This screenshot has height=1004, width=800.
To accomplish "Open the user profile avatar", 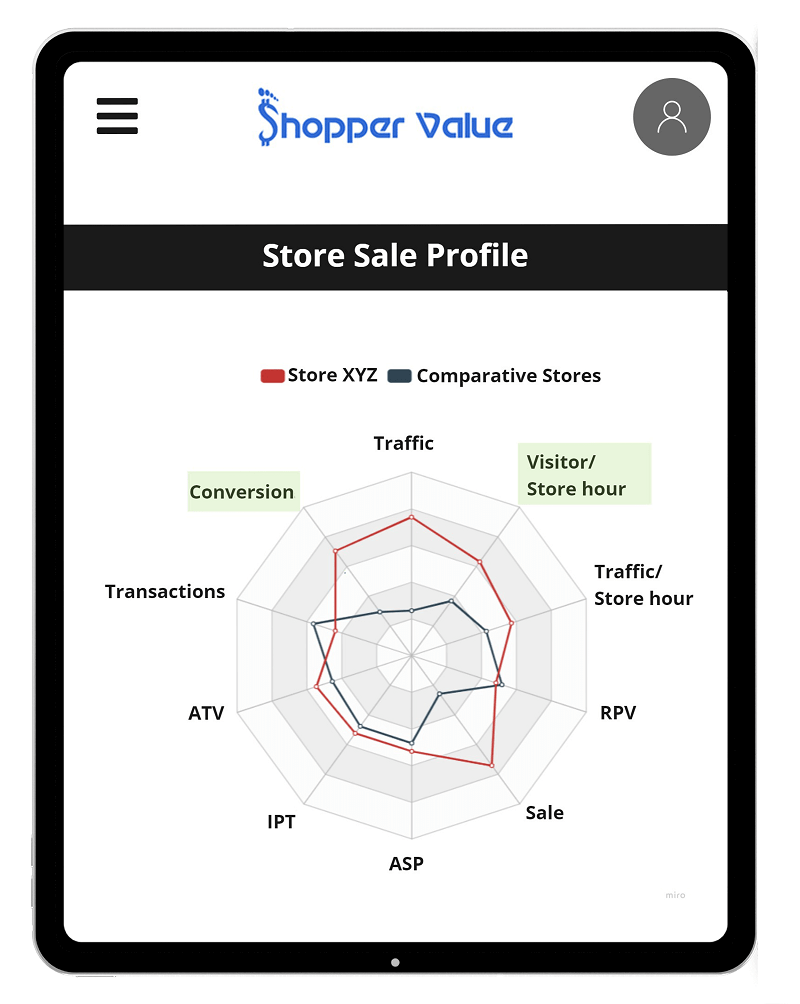I will pyautogui.click(x=671, y=117).
